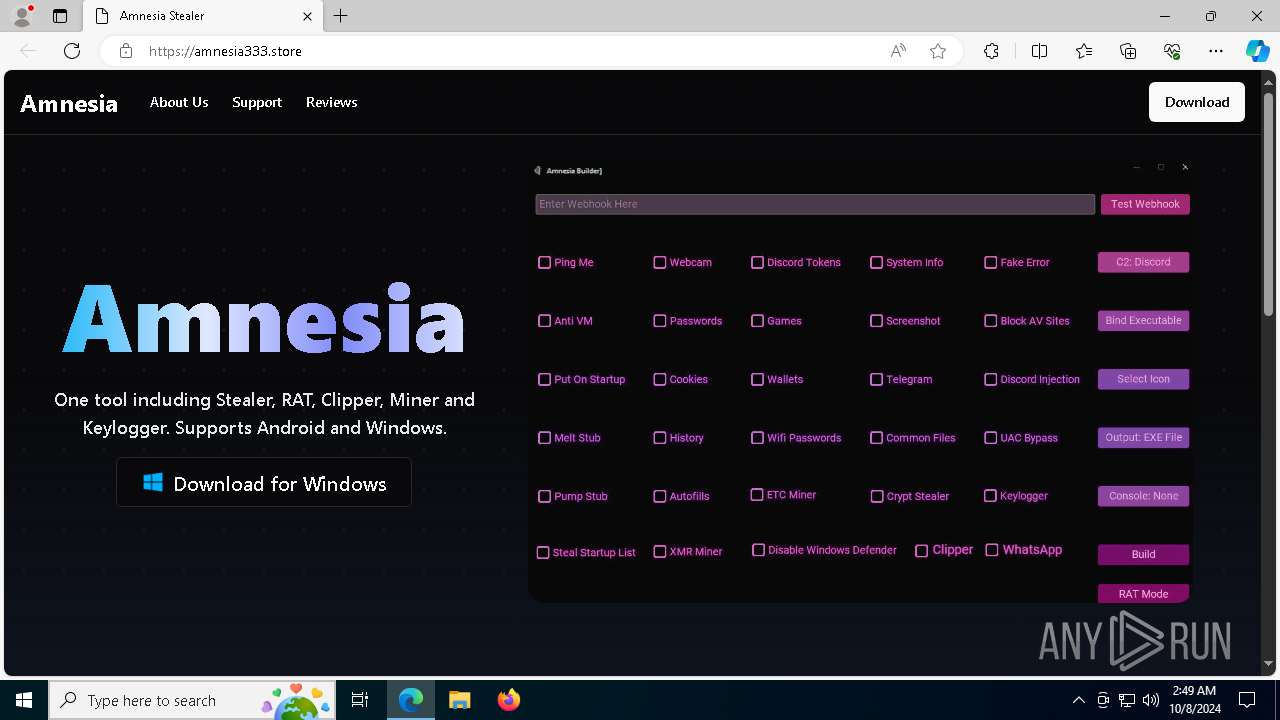The height and width of the screenshot is (720, 1280).
Task: Click the Select Icon button
Action: point(1143,379)
